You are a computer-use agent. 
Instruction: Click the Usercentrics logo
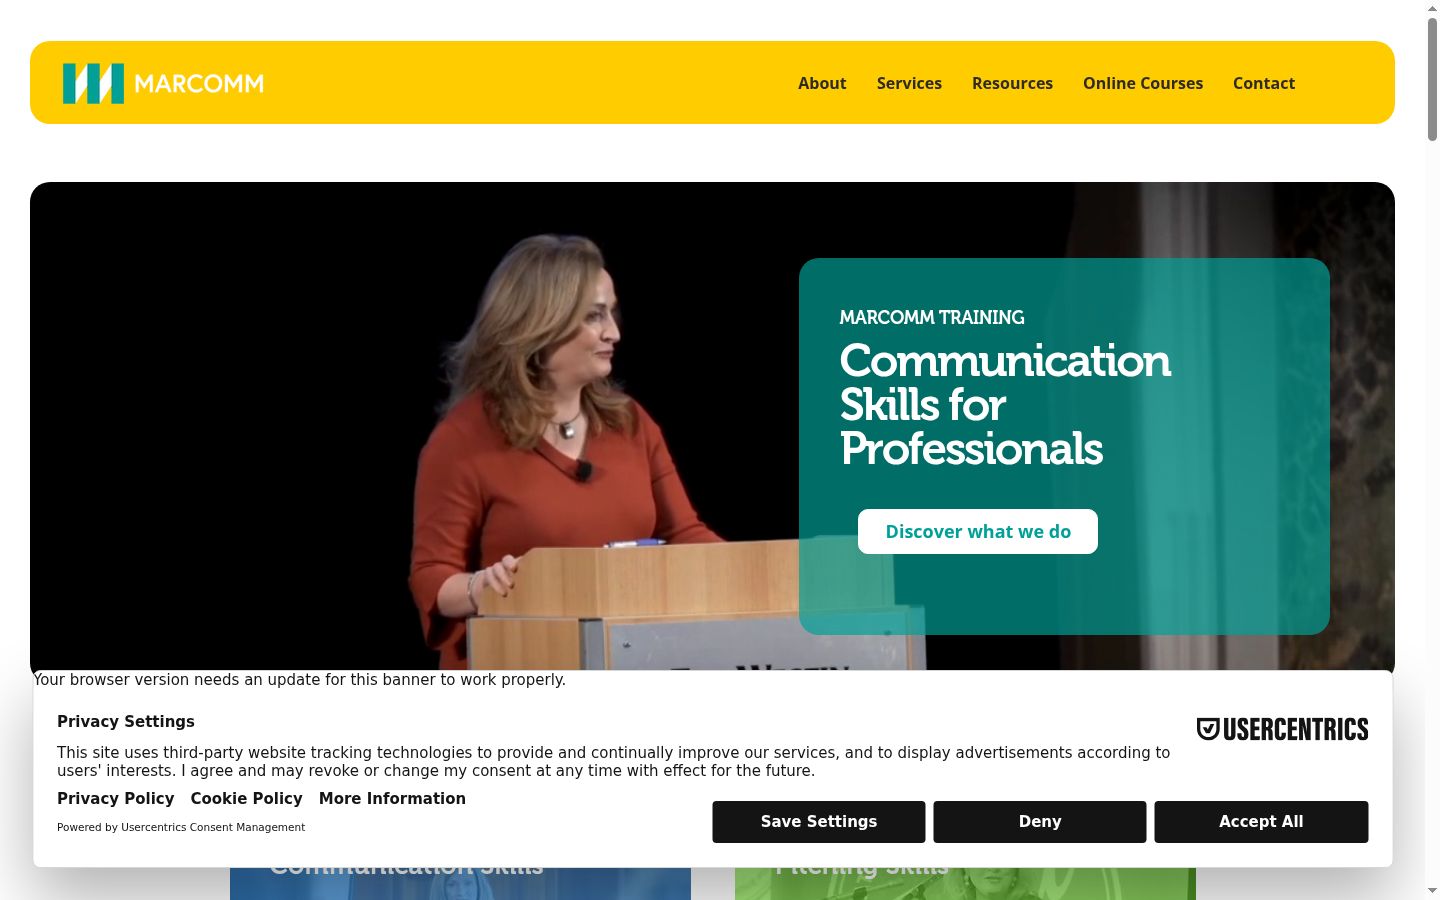click(1283, 729)
